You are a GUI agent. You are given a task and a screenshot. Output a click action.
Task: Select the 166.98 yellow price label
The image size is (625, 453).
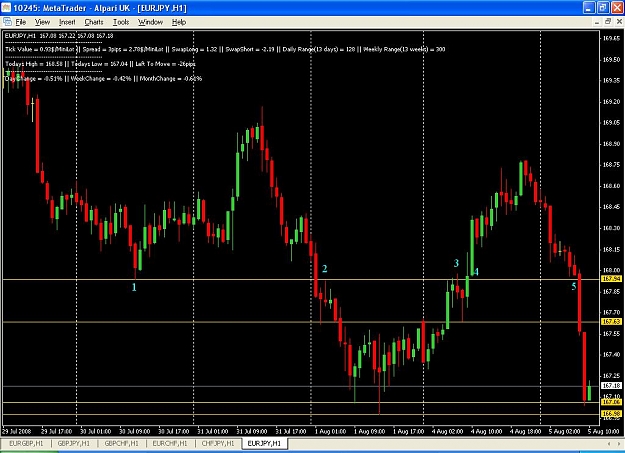click(611, 414)
